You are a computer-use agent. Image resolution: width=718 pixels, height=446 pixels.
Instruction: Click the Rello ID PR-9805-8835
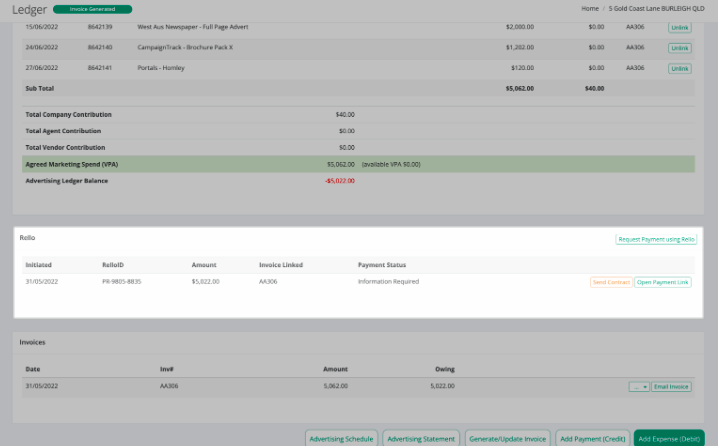[121, 282]
